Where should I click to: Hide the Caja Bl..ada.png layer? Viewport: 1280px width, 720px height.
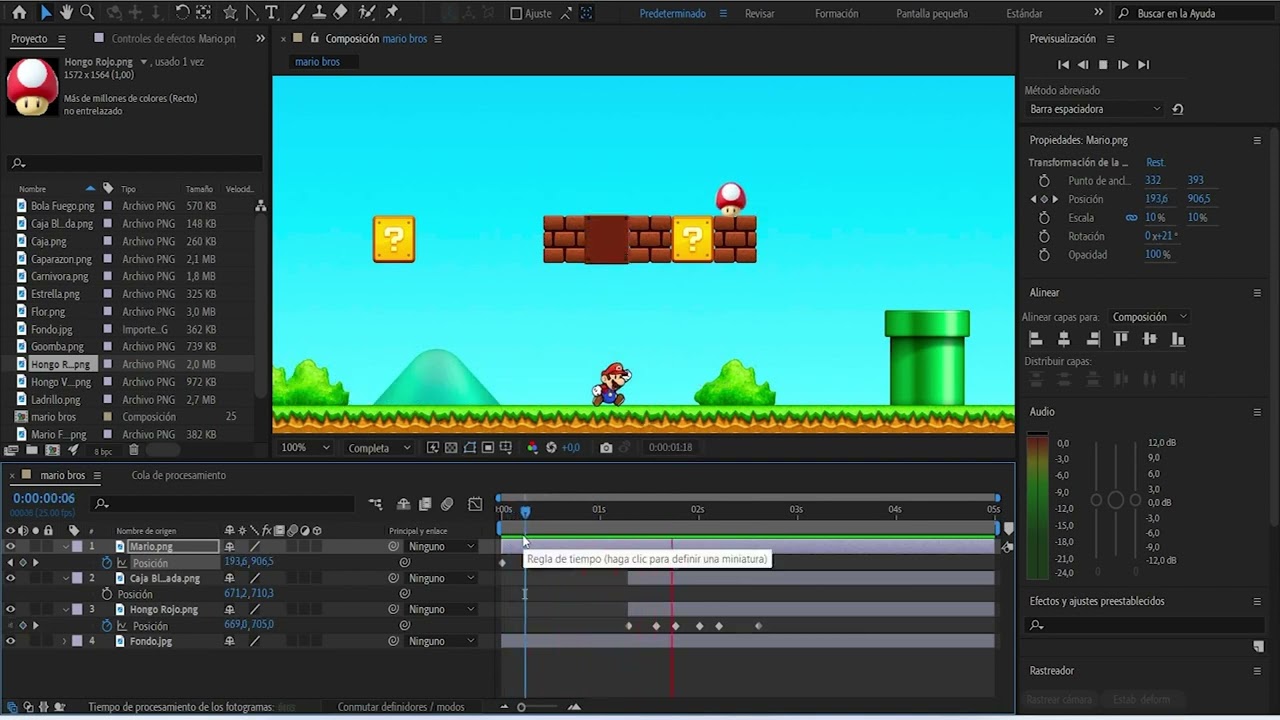(11, 578)
